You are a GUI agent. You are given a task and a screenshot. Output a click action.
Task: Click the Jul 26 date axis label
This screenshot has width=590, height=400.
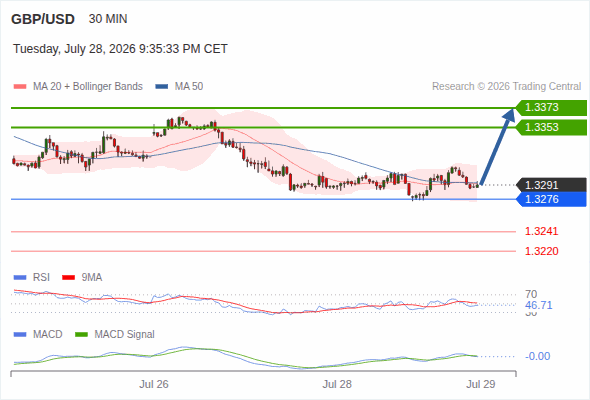(x=154, y=384)
